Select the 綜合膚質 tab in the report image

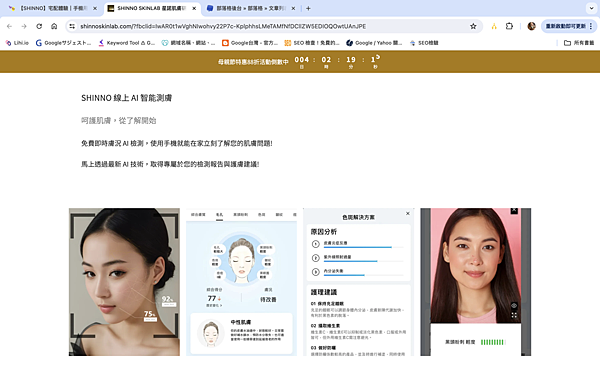198,215
